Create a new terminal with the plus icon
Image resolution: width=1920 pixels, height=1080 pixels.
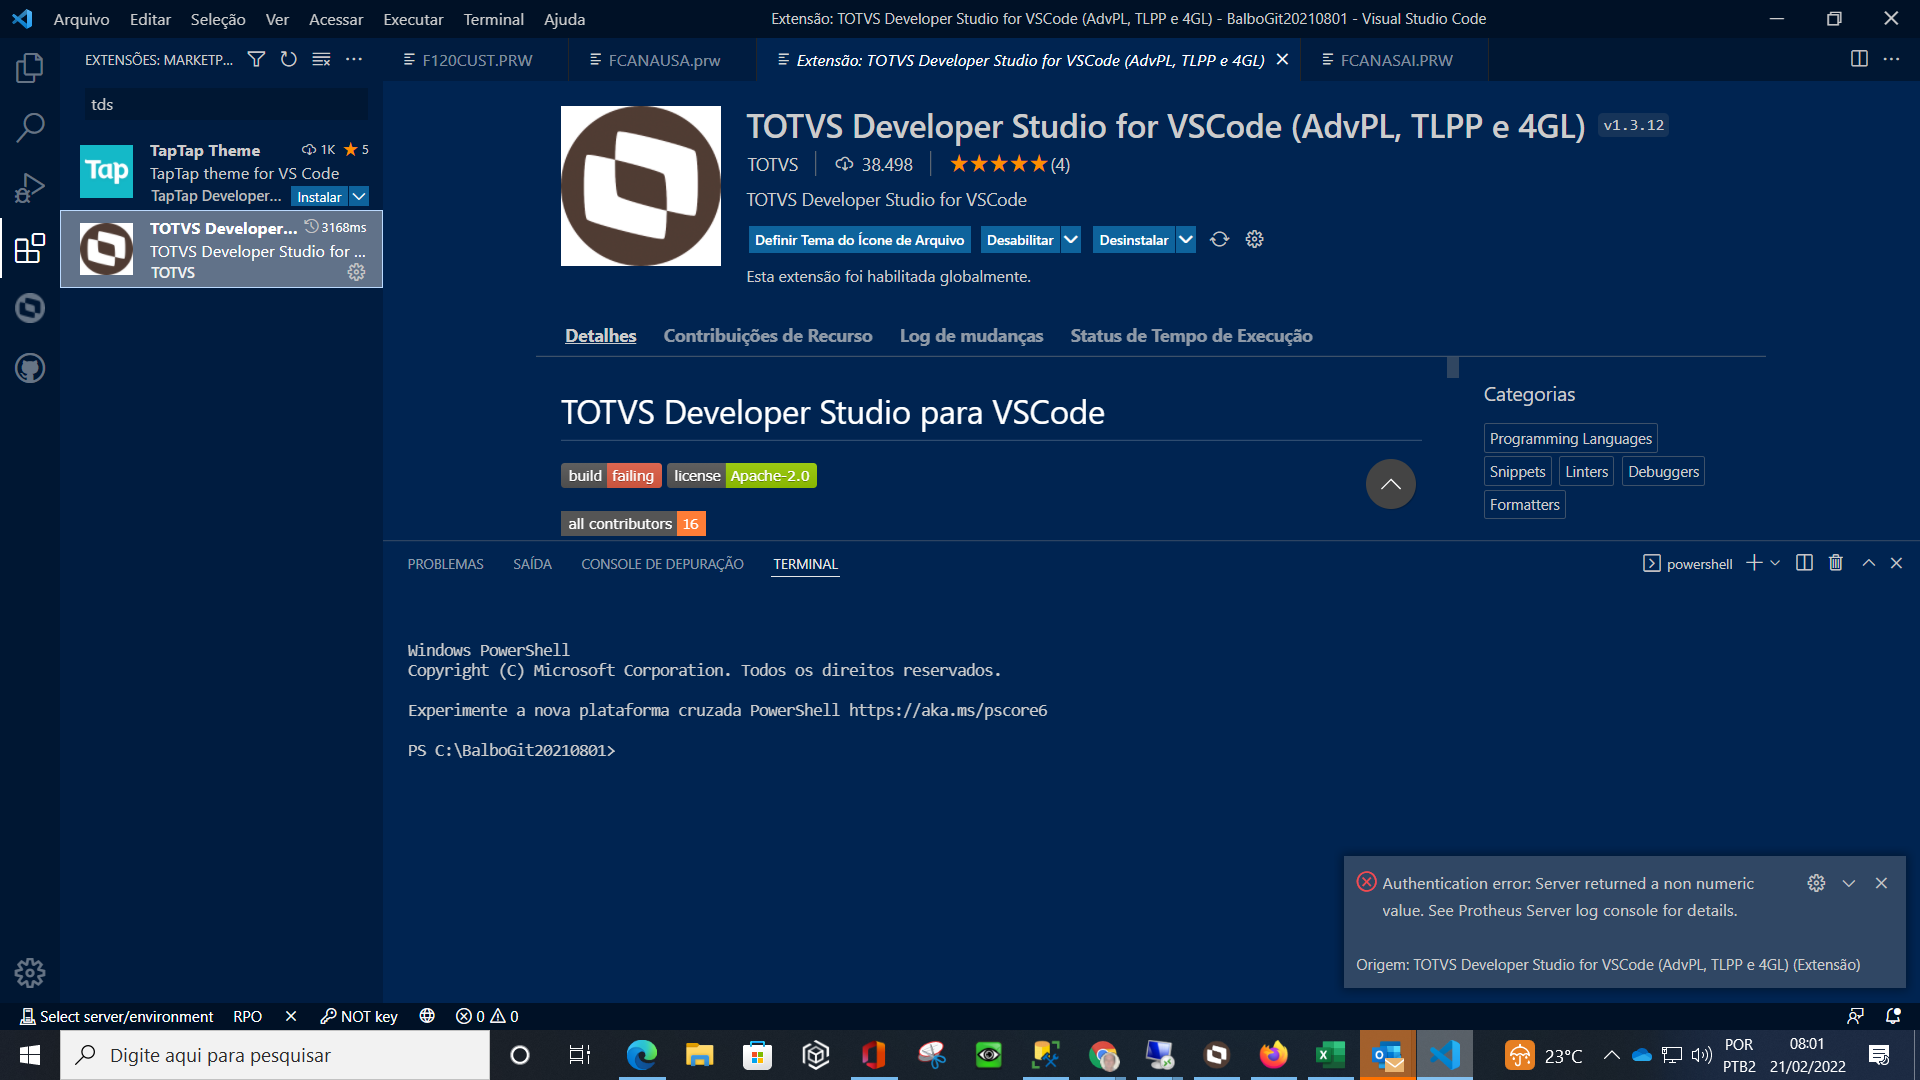coord(1752,563)
